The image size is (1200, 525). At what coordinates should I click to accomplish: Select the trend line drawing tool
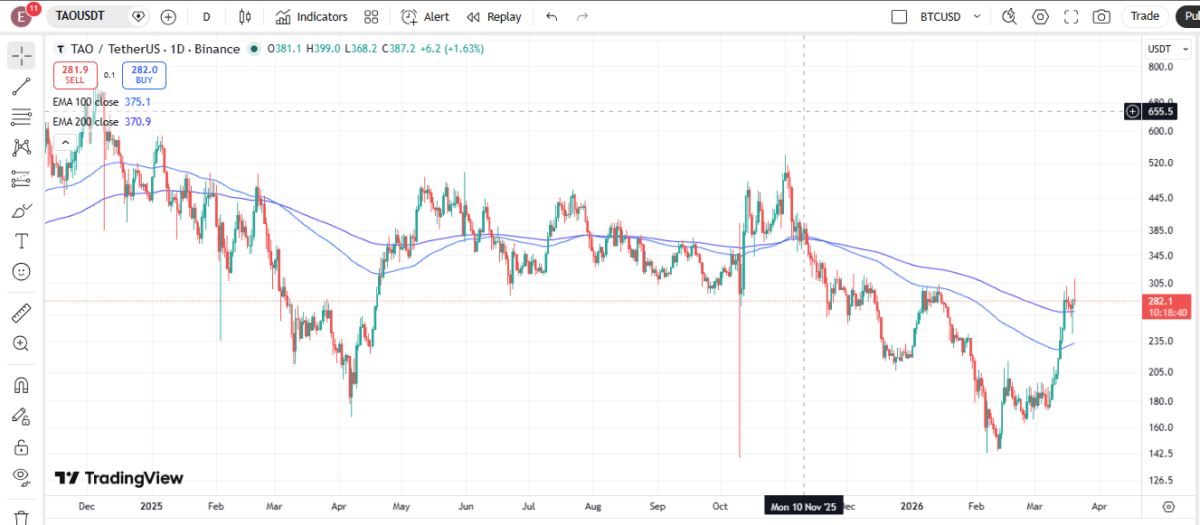[x=21, y=87]
